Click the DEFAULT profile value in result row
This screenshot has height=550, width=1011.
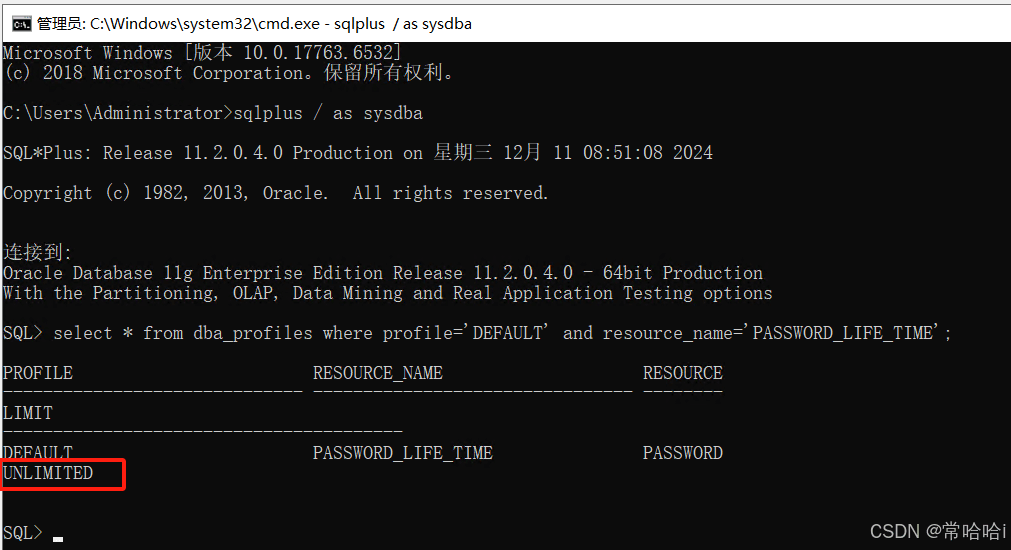pyautogui.click(x=38, y=453)
